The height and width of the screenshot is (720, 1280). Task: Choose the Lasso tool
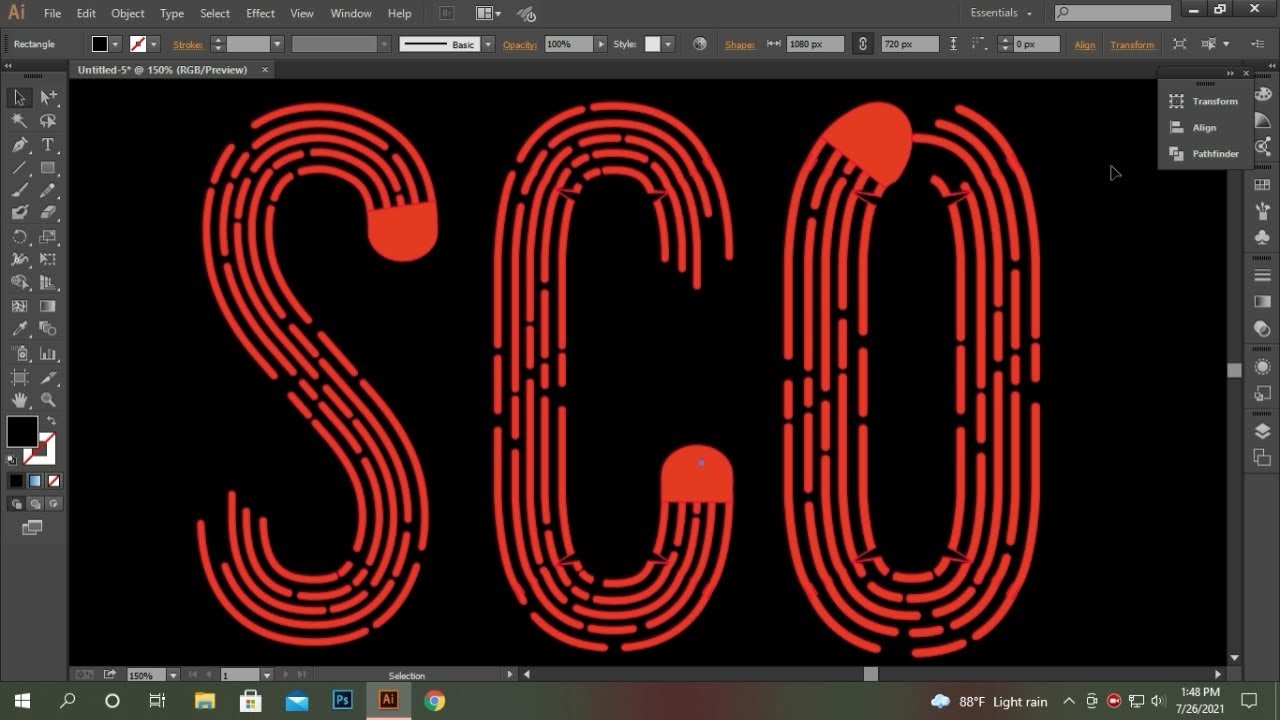(48, 121)
